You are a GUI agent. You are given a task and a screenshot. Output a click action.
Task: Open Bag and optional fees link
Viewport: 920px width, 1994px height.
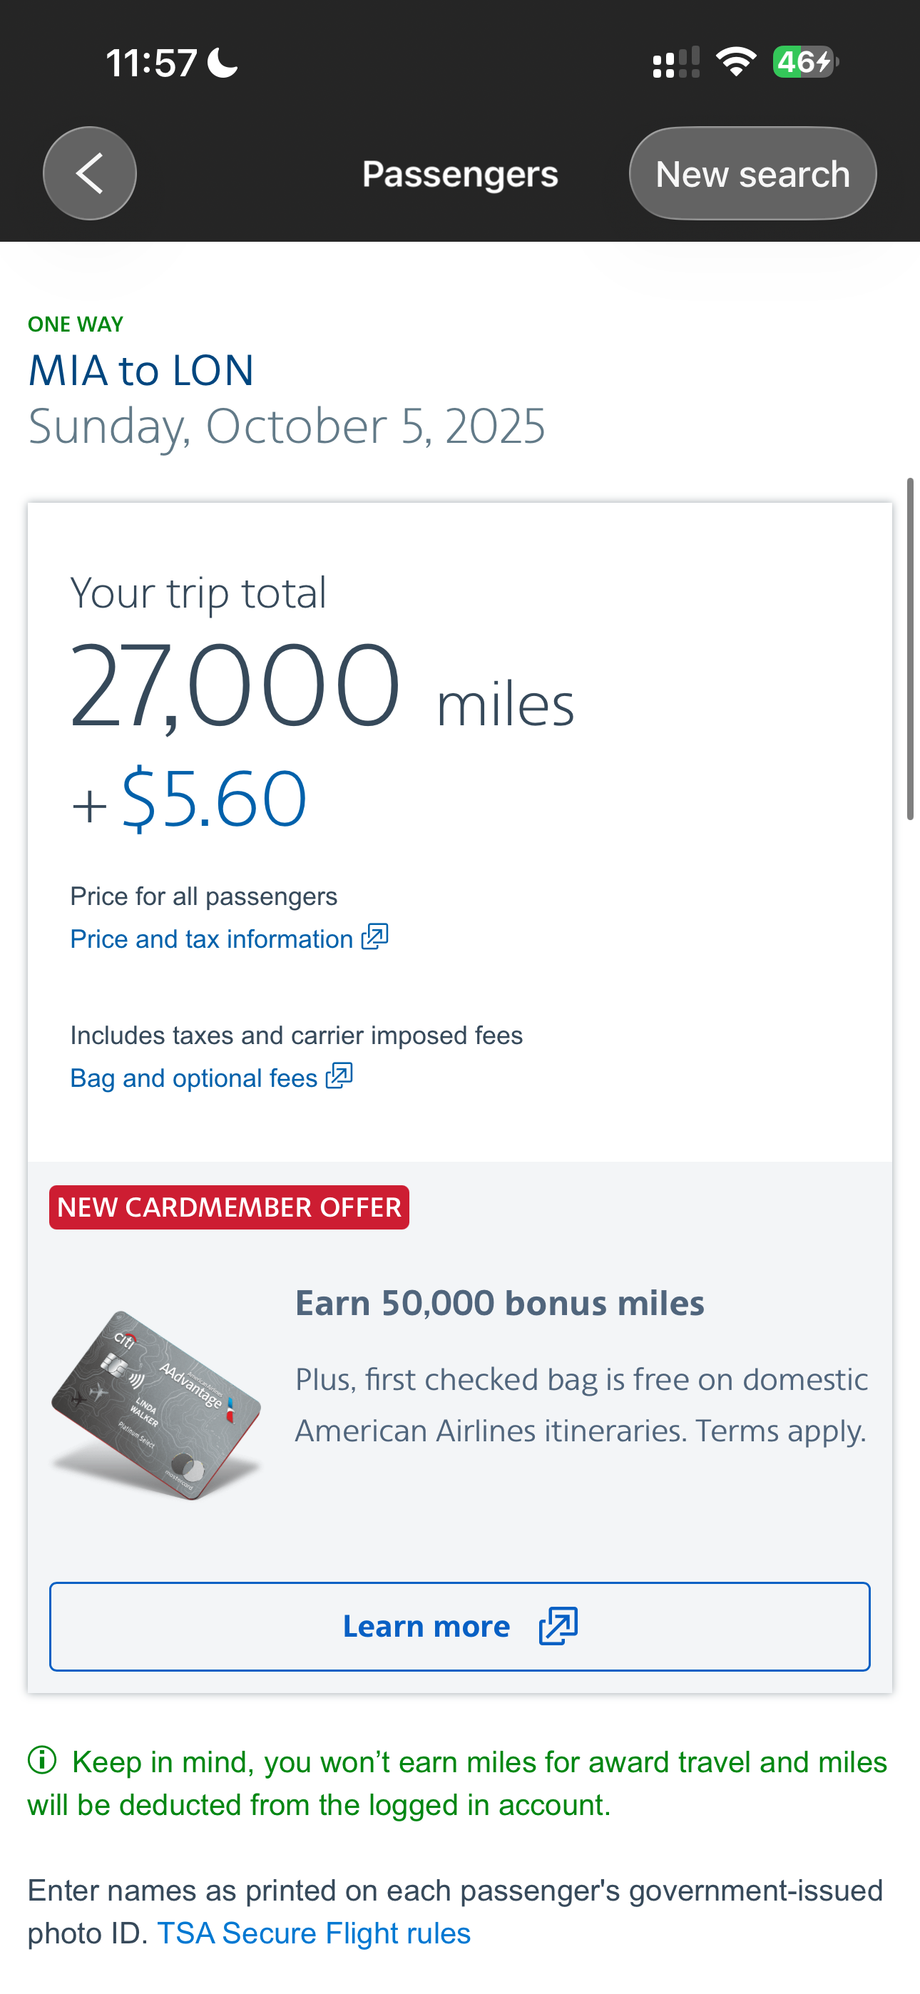tap(193, 1078)
